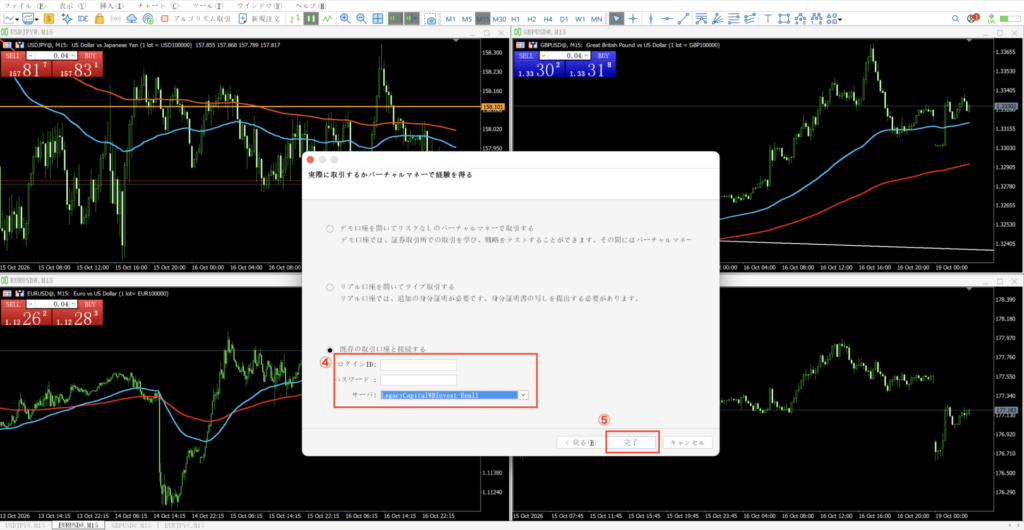
Task: Select M30 timeframe
Action: [x=499, y=19]
